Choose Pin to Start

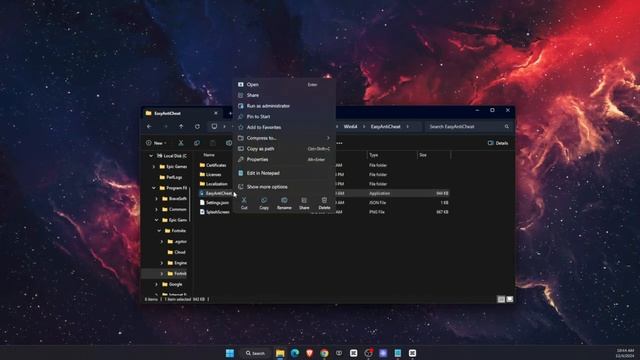284,116
